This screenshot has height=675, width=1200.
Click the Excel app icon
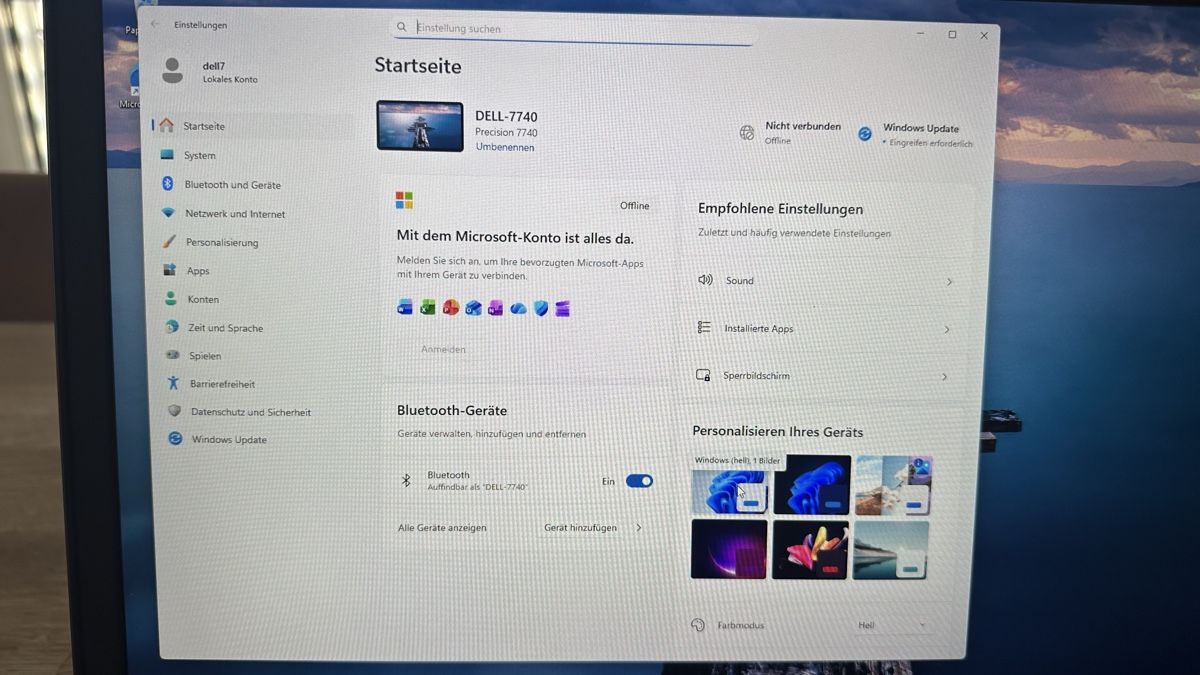[428, 308]
